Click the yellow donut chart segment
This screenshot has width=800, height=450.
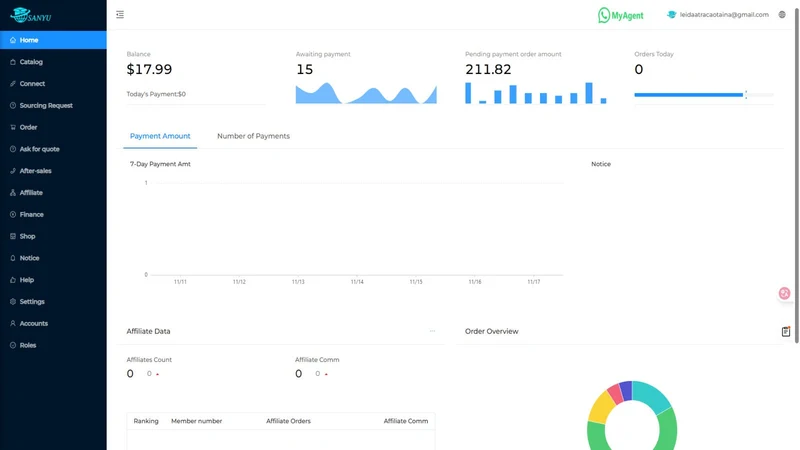600,408
